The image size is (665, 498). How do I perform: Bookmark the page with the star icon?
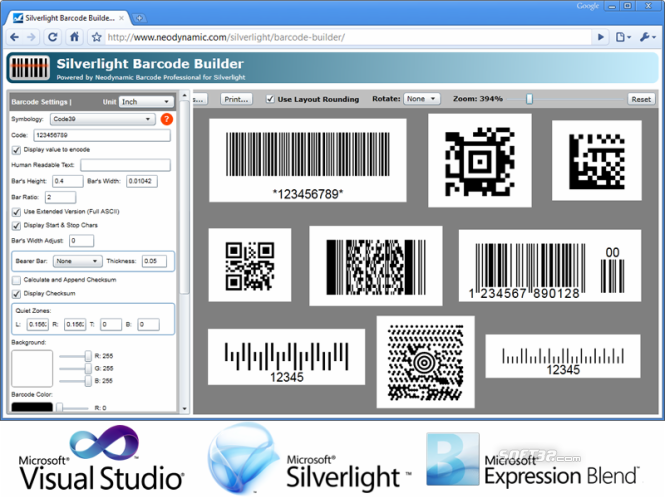pyautogui.click(x=97, y=37)
